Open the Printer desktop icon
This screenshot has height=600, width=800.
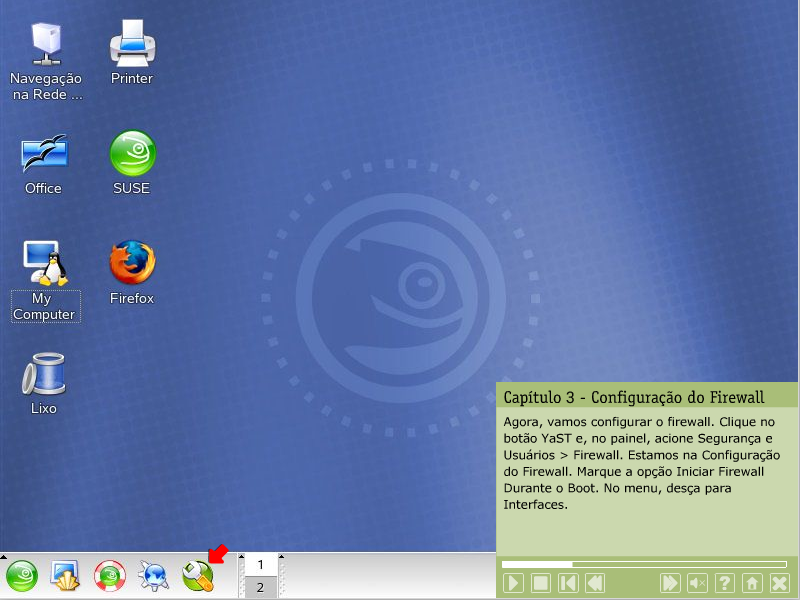pos(132,45)
